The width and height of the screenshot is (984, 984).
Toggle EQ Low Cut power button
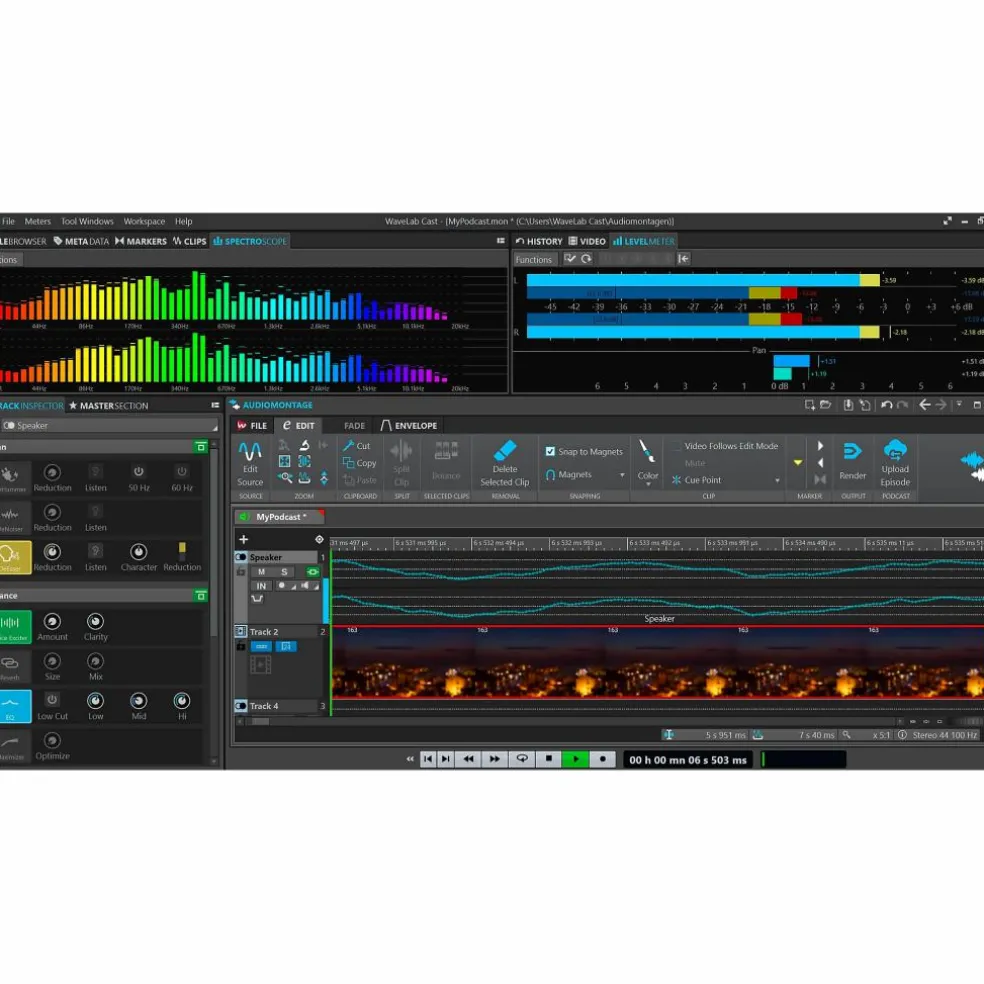pos(52,700)
